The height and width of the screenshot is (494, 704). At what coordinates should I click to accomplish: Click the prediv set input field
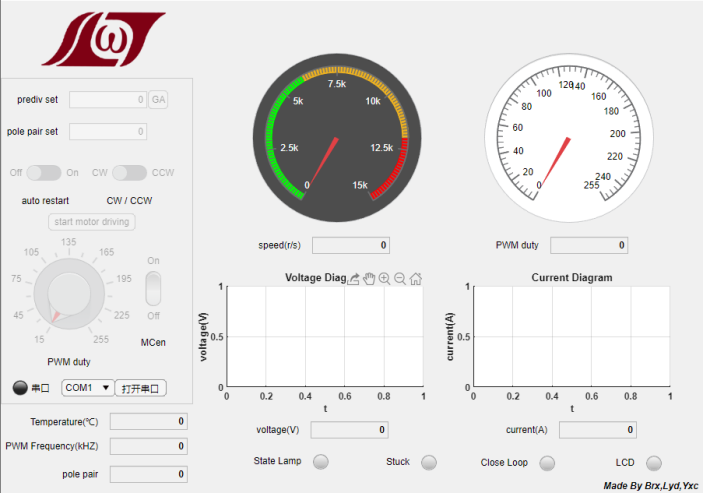(x=107, y=100)
